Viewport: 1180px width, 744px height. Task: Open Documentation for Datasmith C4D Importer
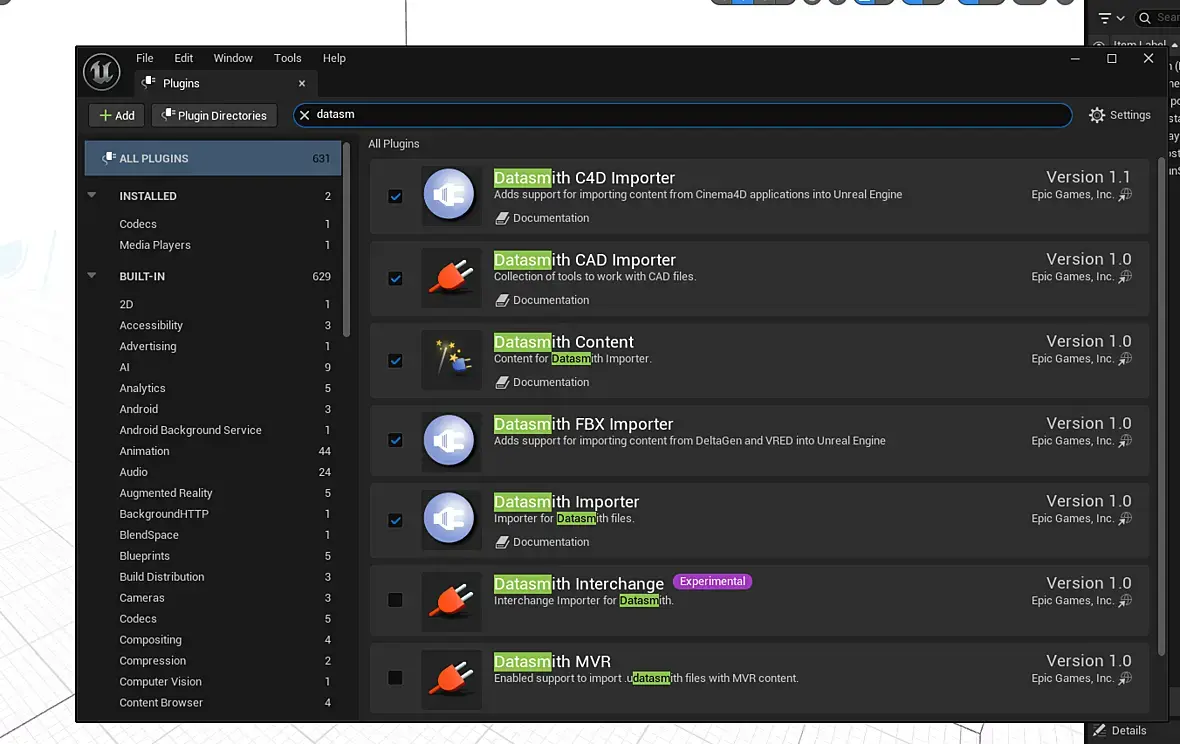tap(542, 218)
